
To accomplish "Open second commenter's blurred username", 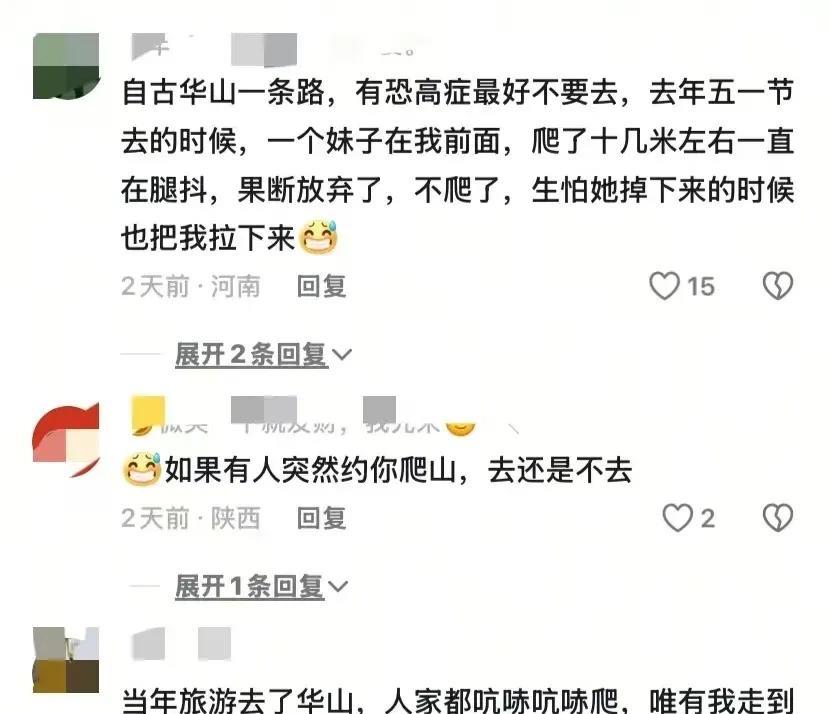I will [x=304, y=416].
